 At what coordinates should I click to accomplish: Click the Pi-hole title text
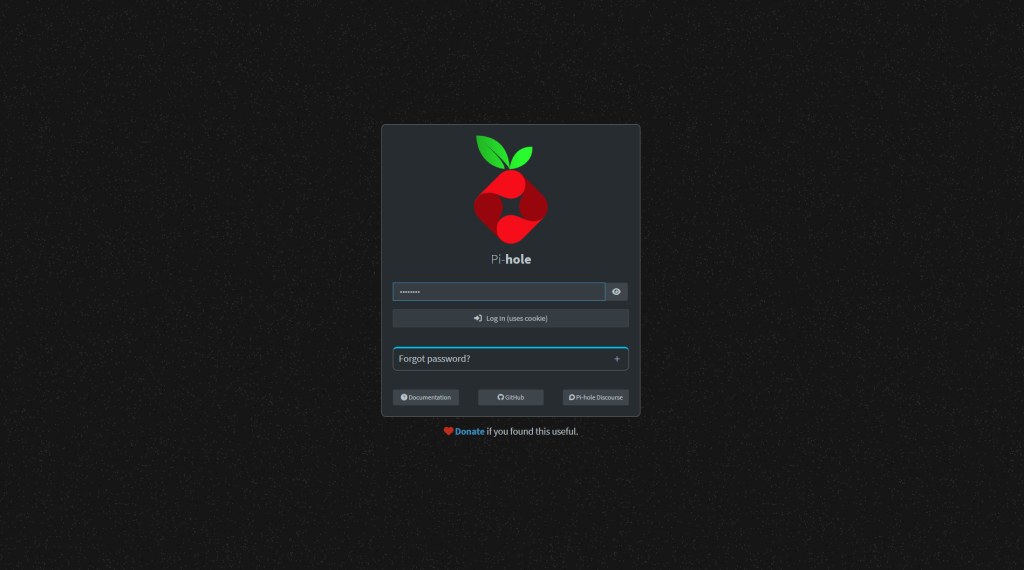coord(511,259)
